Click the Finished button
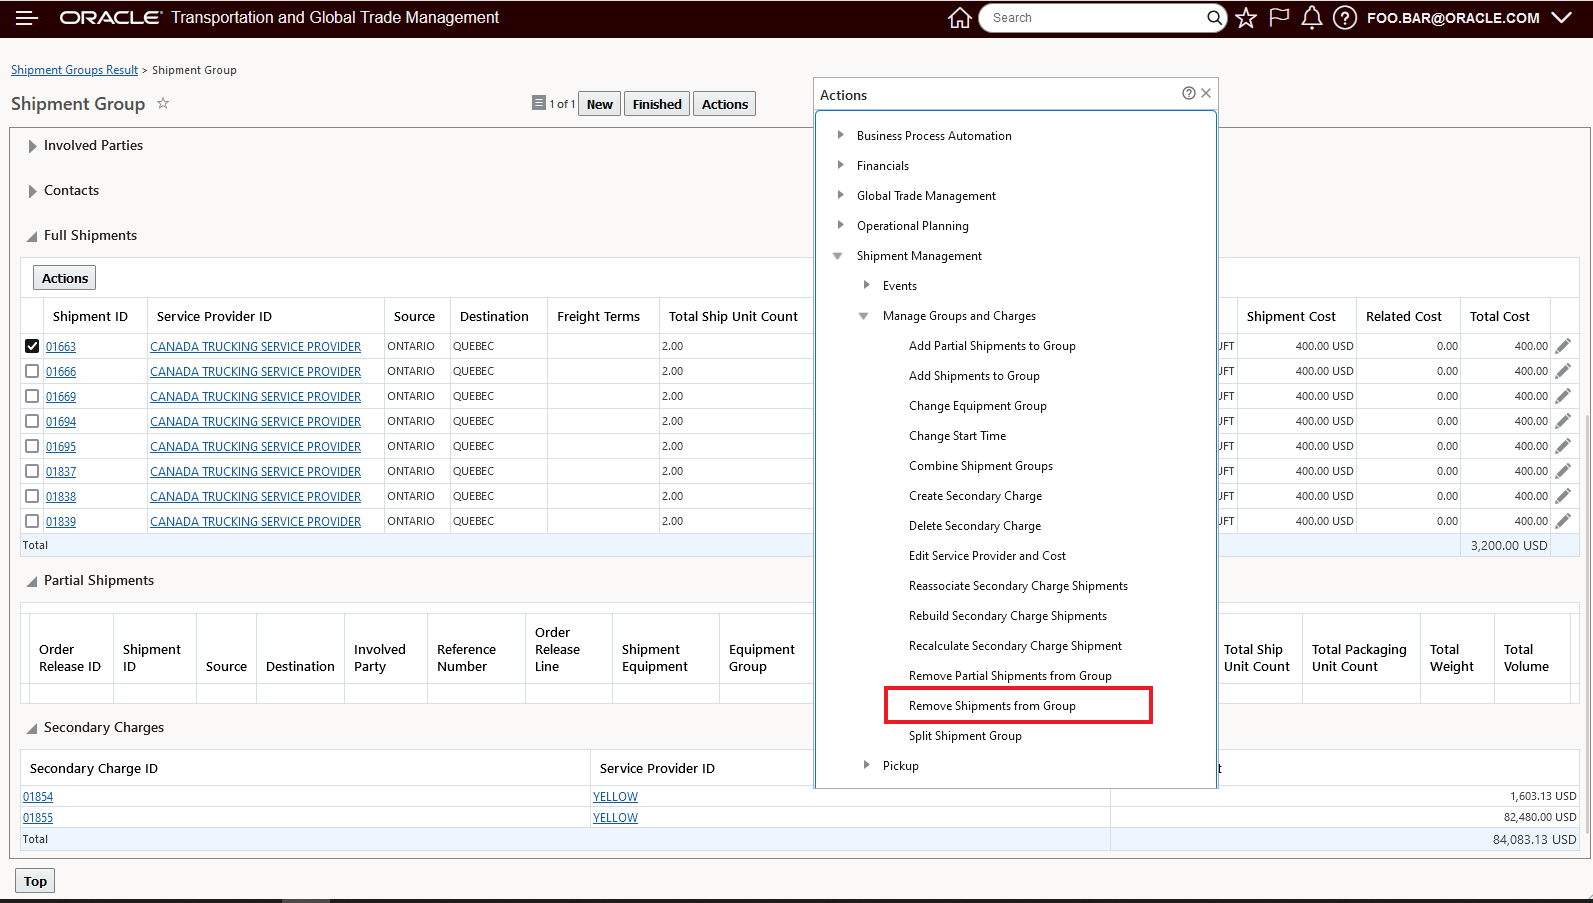Image resolution: width=1593 pixels, height=903 pixels. [x=656, y=104]
